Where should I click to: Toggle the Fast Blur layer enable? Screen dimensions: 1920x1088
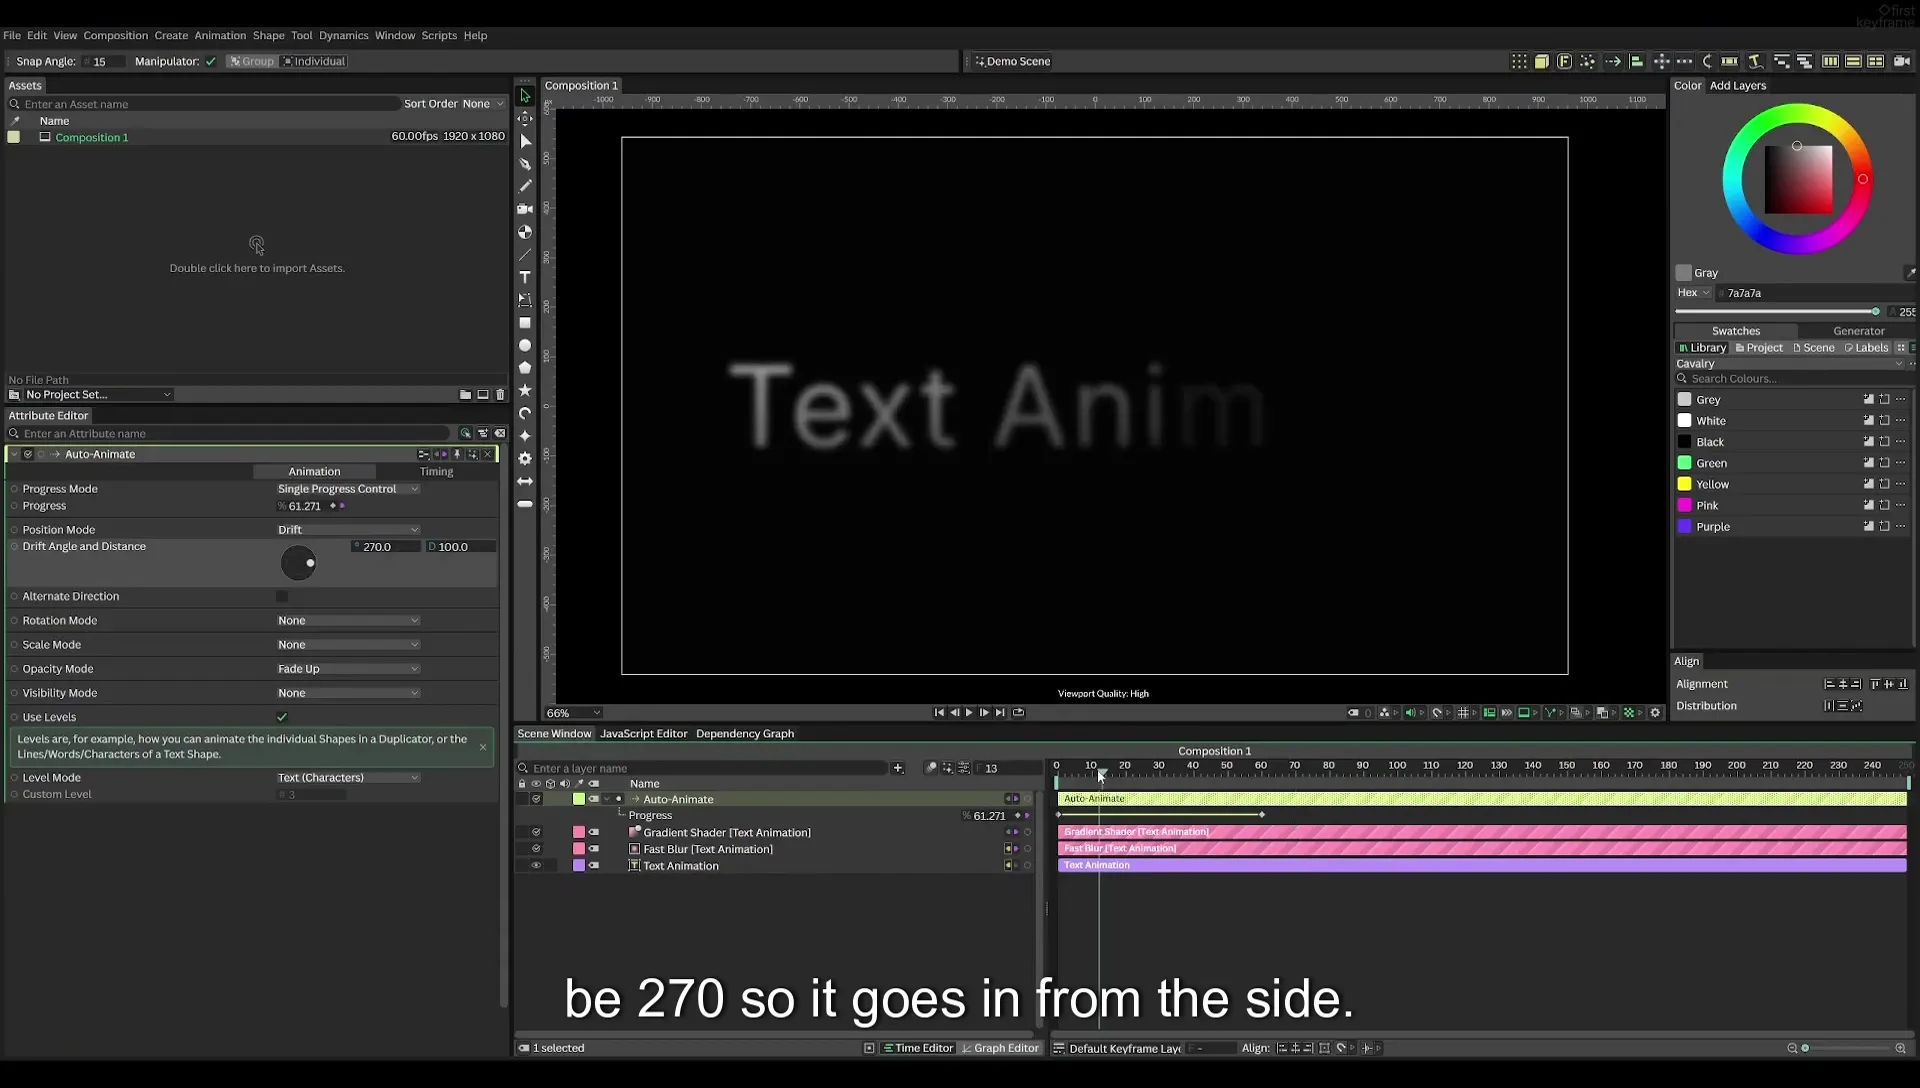536,849
